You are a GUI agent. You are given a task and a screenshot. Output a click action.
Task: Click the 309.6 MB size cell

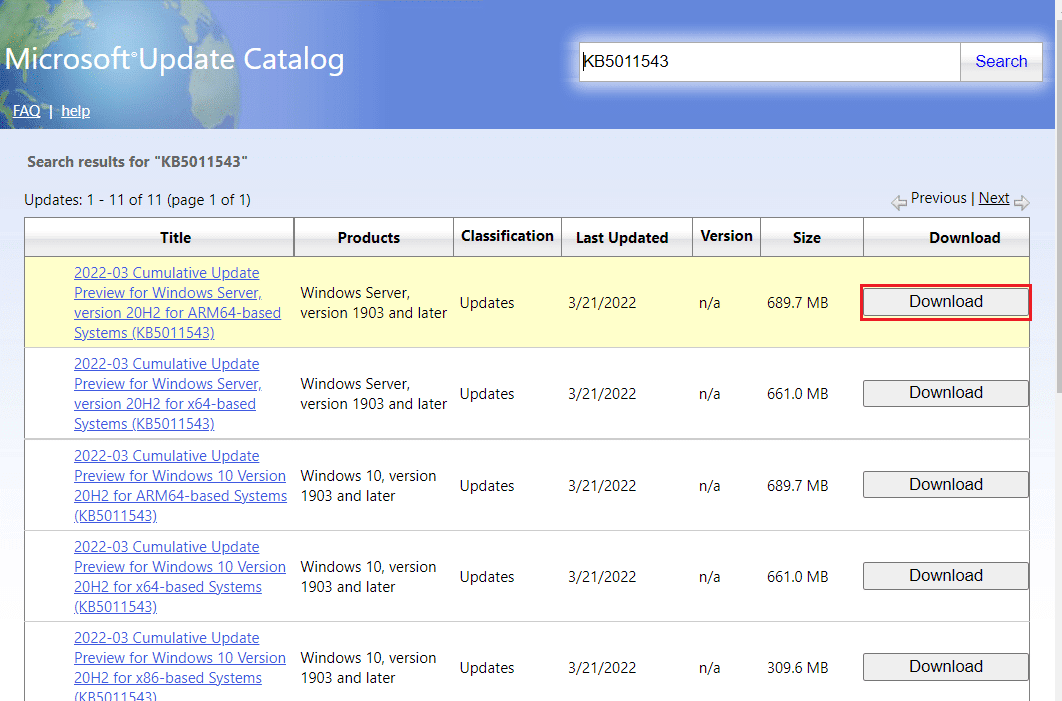[x=798, y=668]
